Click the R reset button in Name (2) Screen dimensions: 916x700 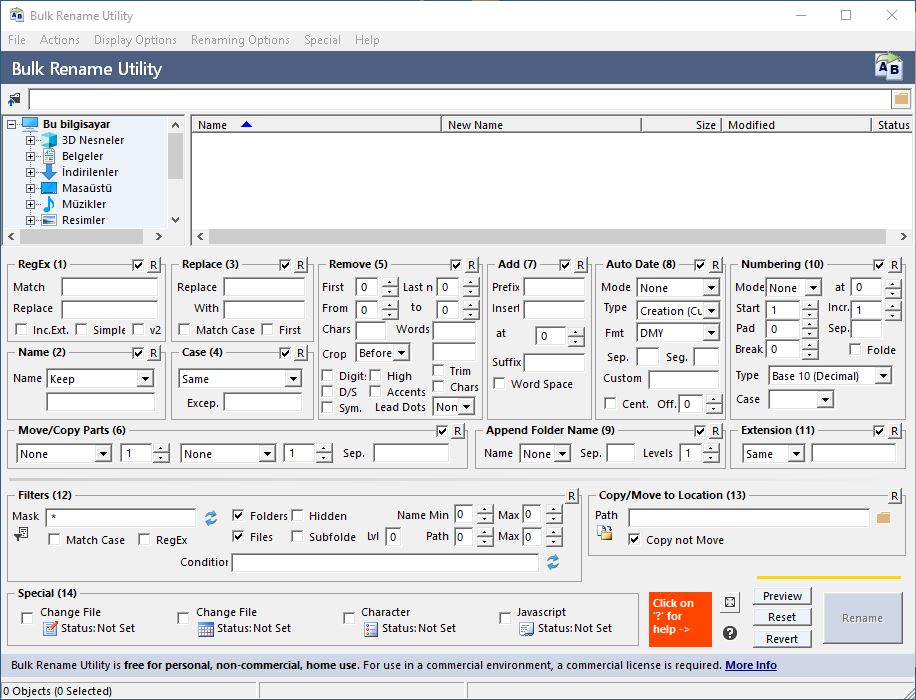coord(154,353)
